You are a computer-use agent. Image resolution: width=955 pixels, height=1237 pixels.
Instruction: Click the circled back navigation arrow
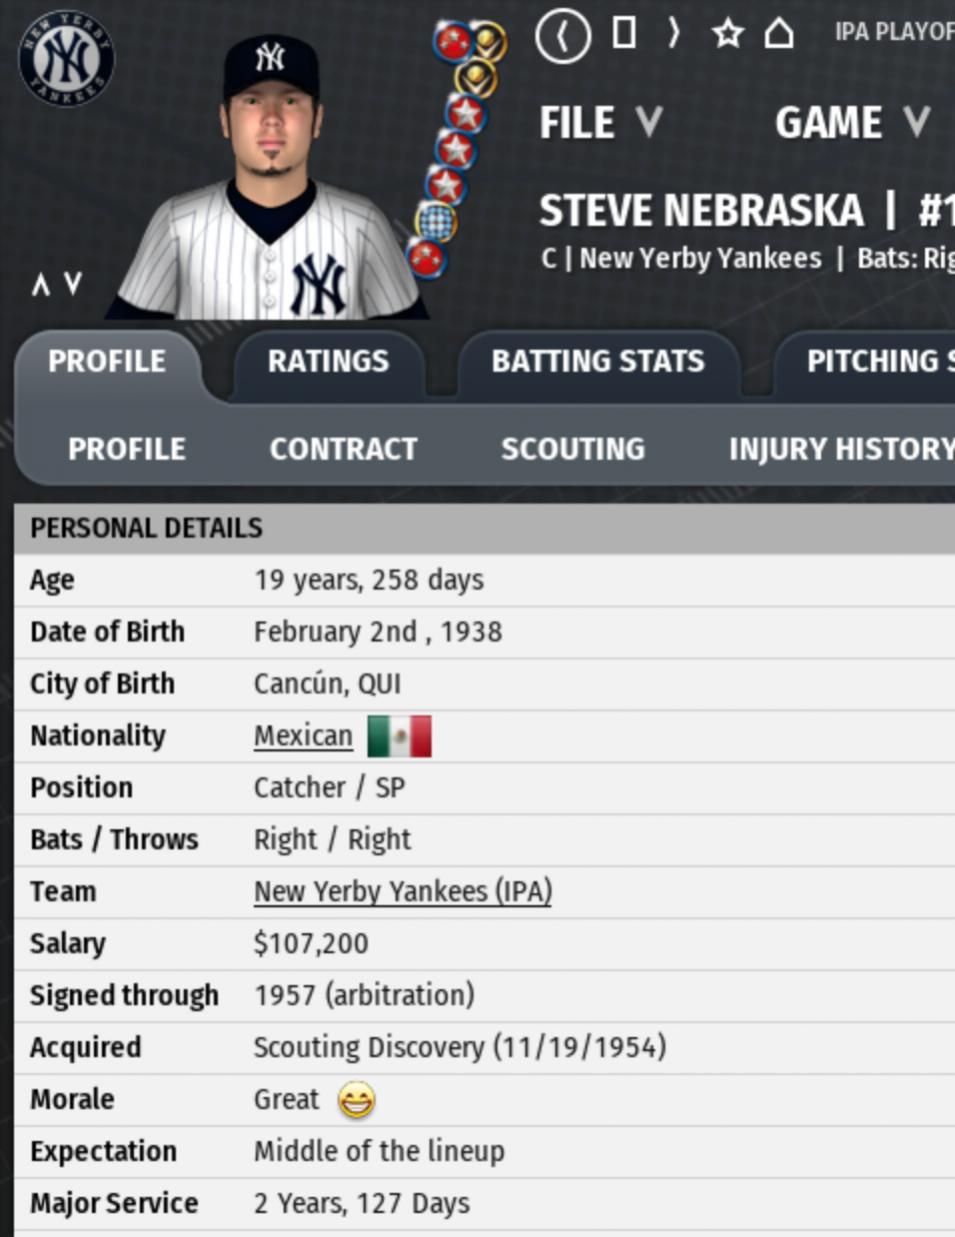pyautogui.click(x=562, y=36)
